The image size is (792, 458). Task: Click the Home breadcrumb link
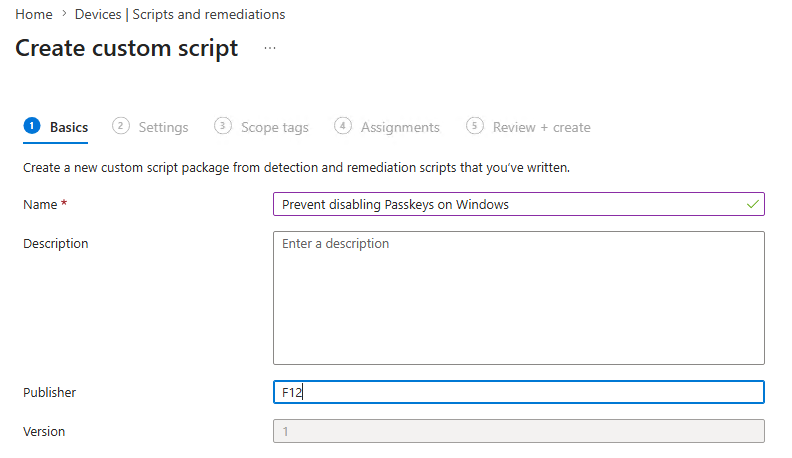(x=33, y=14)
